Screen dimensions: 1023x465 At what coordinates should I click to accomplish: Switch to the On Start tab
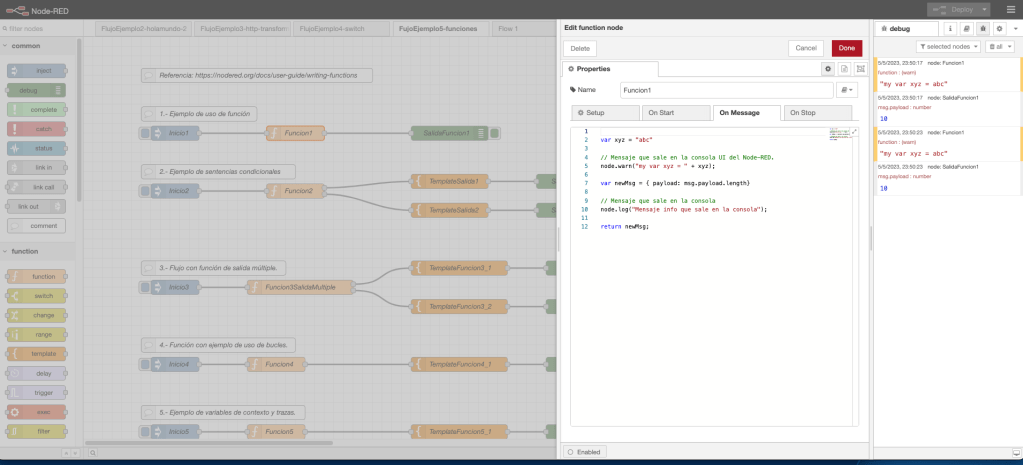[674, 113]
